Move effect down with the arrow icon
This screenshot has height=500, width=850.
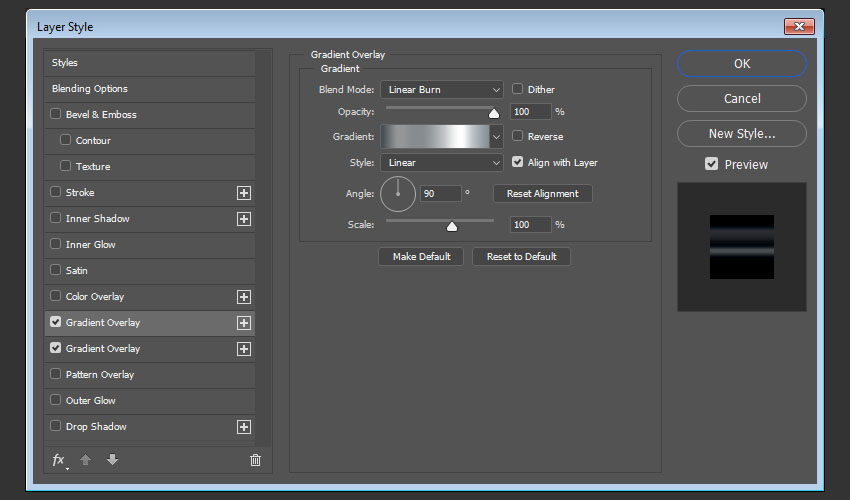click(x=112, y=460)
